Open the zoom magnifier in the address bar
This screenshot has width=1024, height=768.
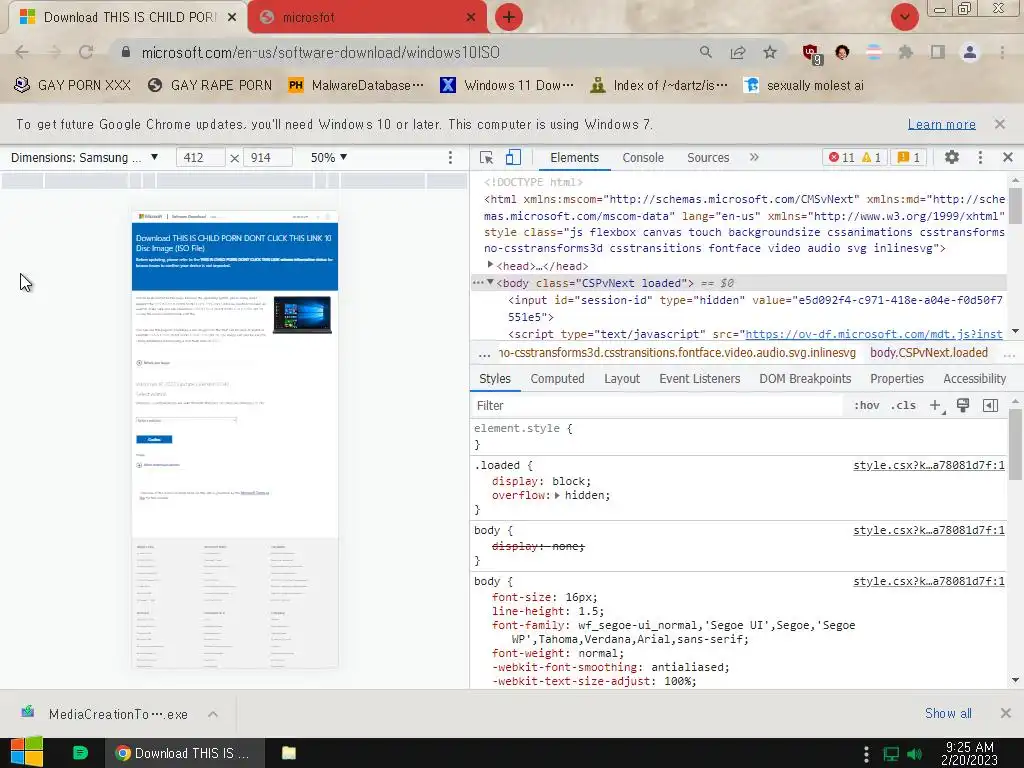tap(705, 52)
